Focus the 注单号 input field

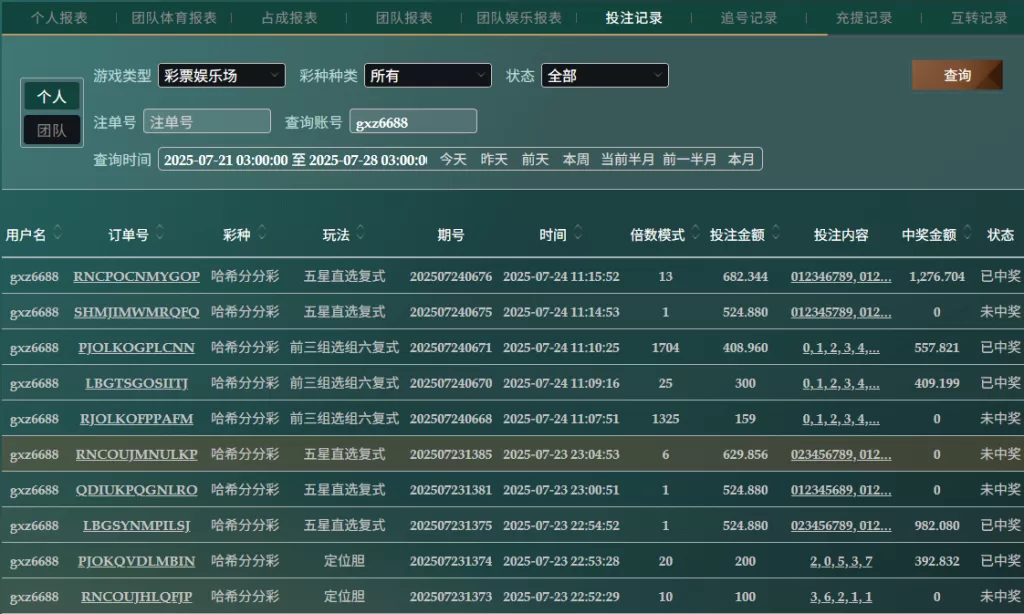(207, 121)
